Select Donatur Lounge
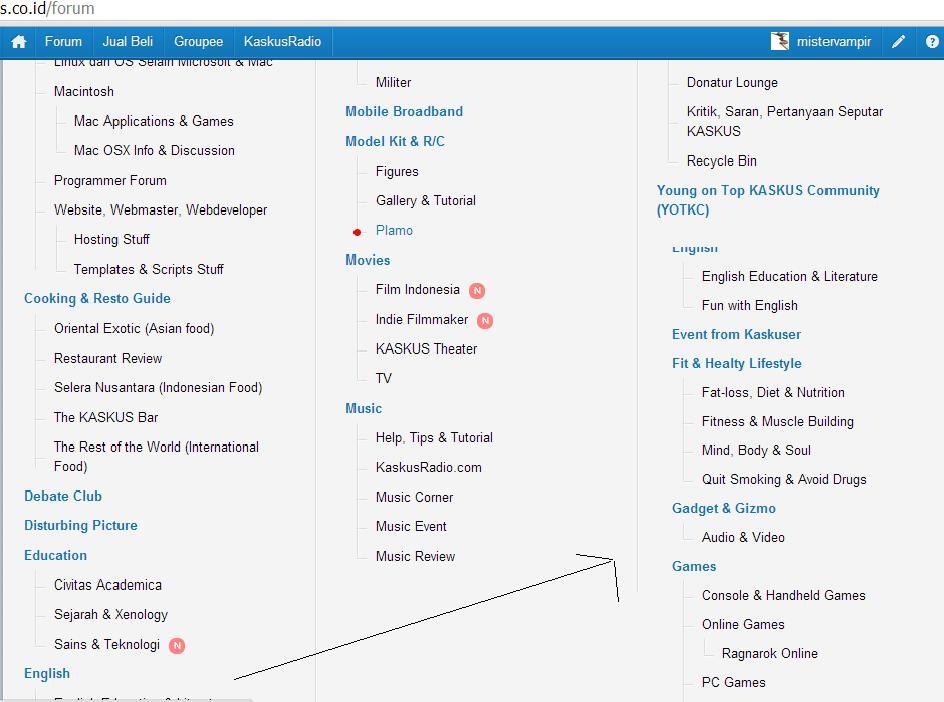 click(x=732, y=82)
